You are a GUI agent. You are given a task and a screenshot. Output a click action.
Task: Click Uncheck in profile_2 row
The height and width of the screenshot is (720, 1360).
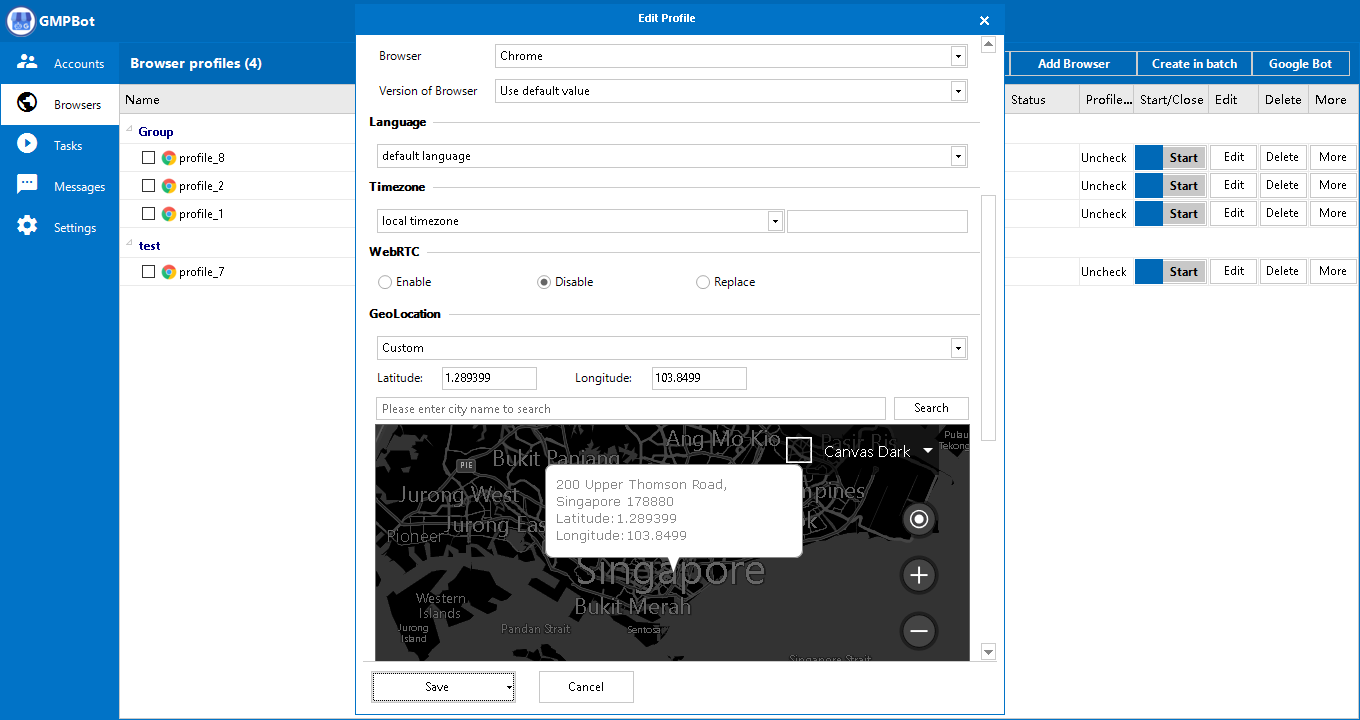1104,186
